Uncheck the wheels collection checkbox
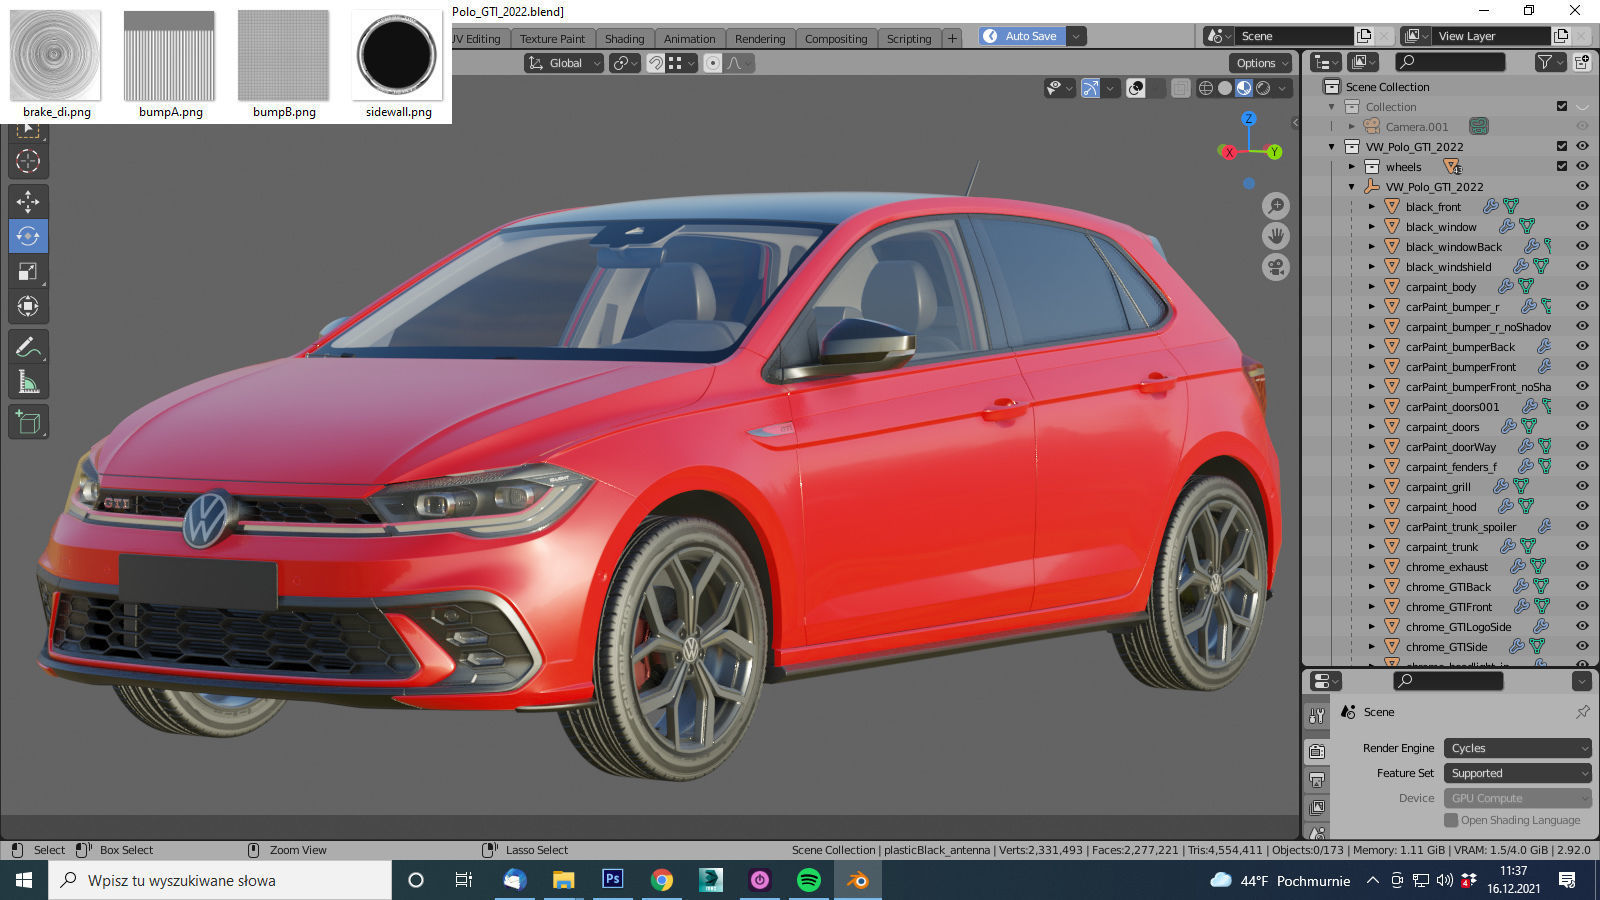 point(1562,166)
